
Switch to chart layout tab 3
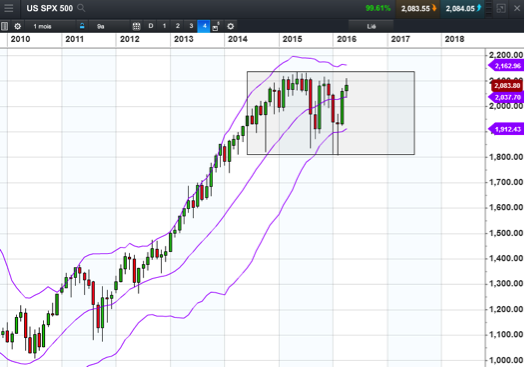191,26
